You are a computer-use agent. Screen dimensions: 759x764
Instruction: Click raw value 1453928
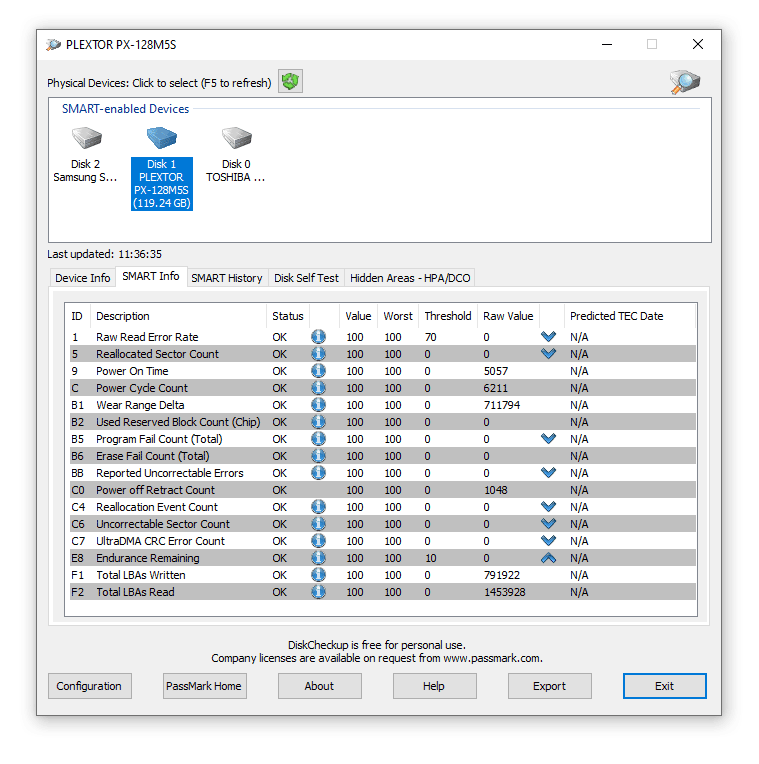(505, 592)
